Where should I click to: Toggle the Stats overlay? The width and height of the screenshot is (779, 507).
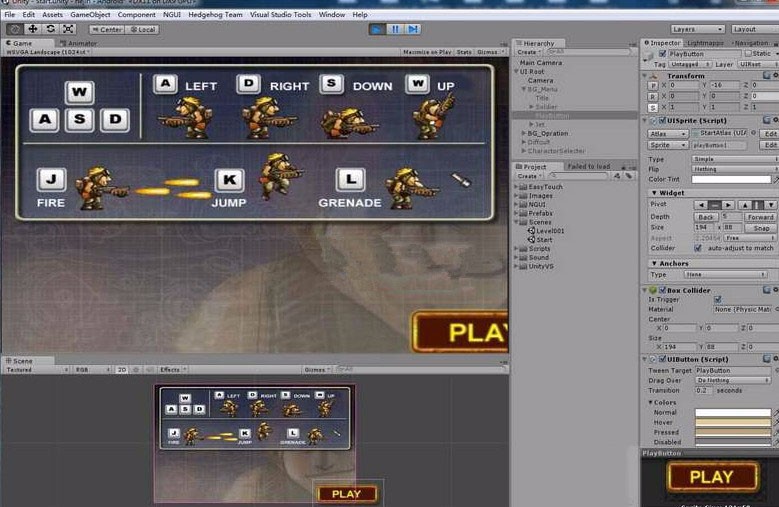464,52
